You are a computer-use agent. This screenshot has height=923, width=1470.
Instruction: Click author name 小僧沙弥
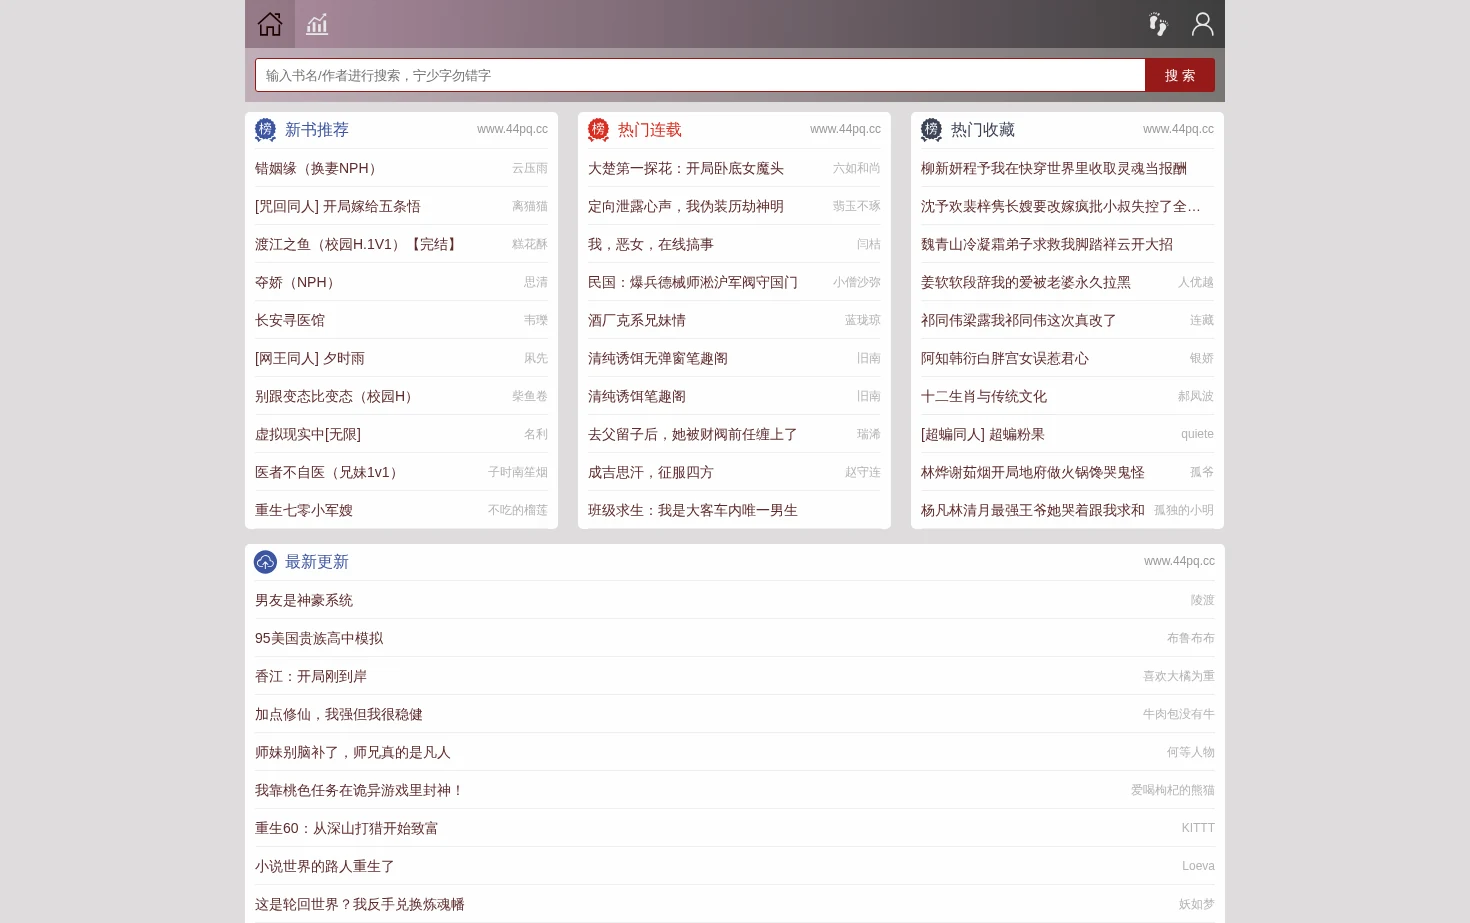point(857,282)
